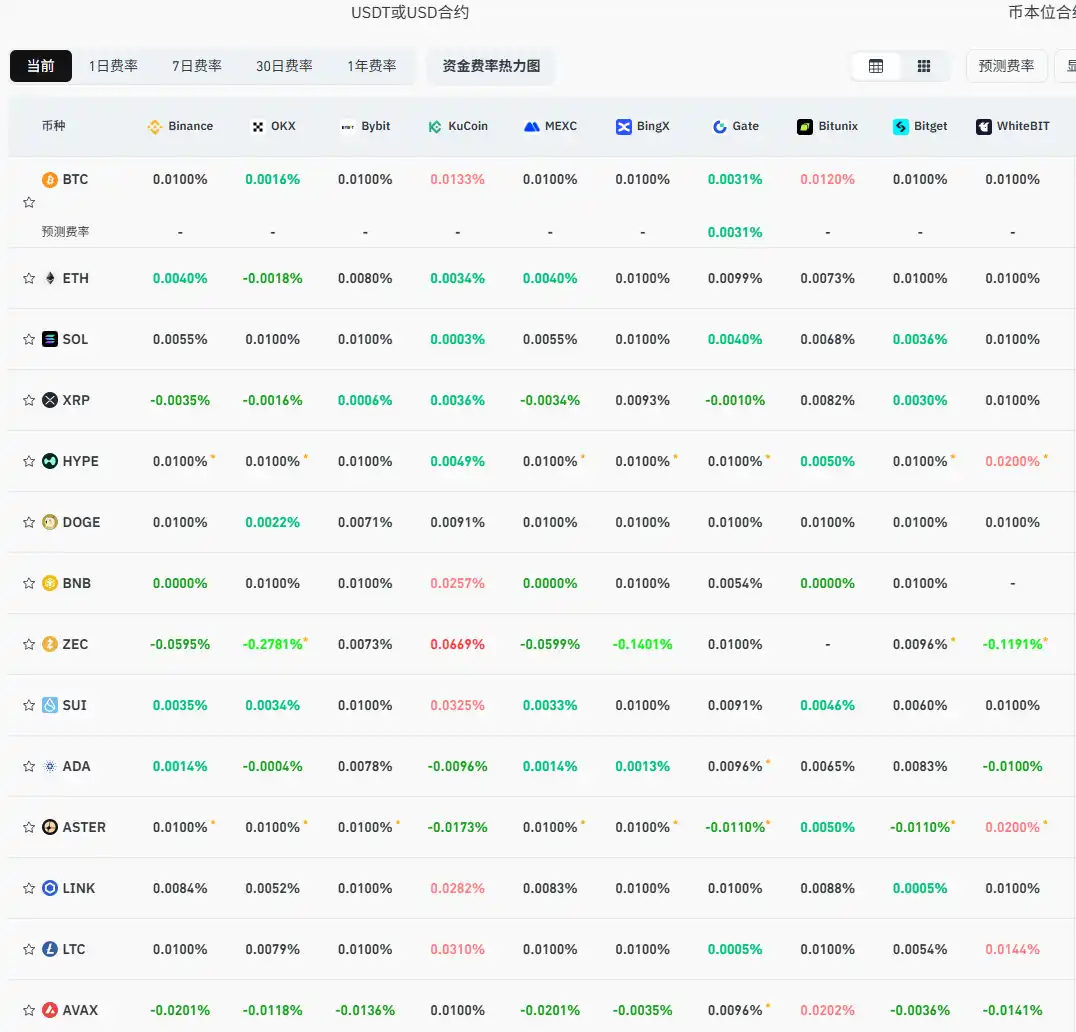Click ZEC OKX rate -0.2781%

(272, 645)
